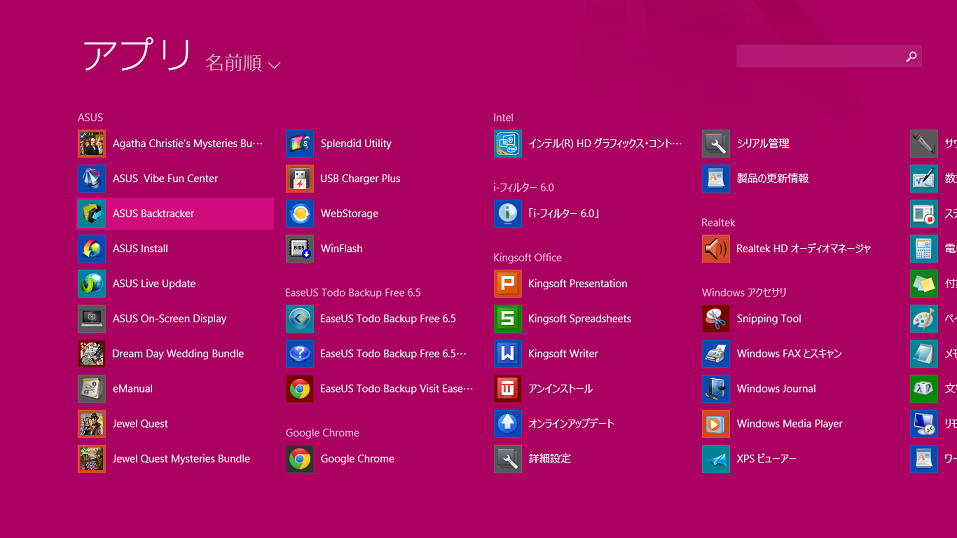Viewport: 957px width, 538px height.
Task: Launch ASUS Vibe Fun Center icon
Action: tap(92, 178)
